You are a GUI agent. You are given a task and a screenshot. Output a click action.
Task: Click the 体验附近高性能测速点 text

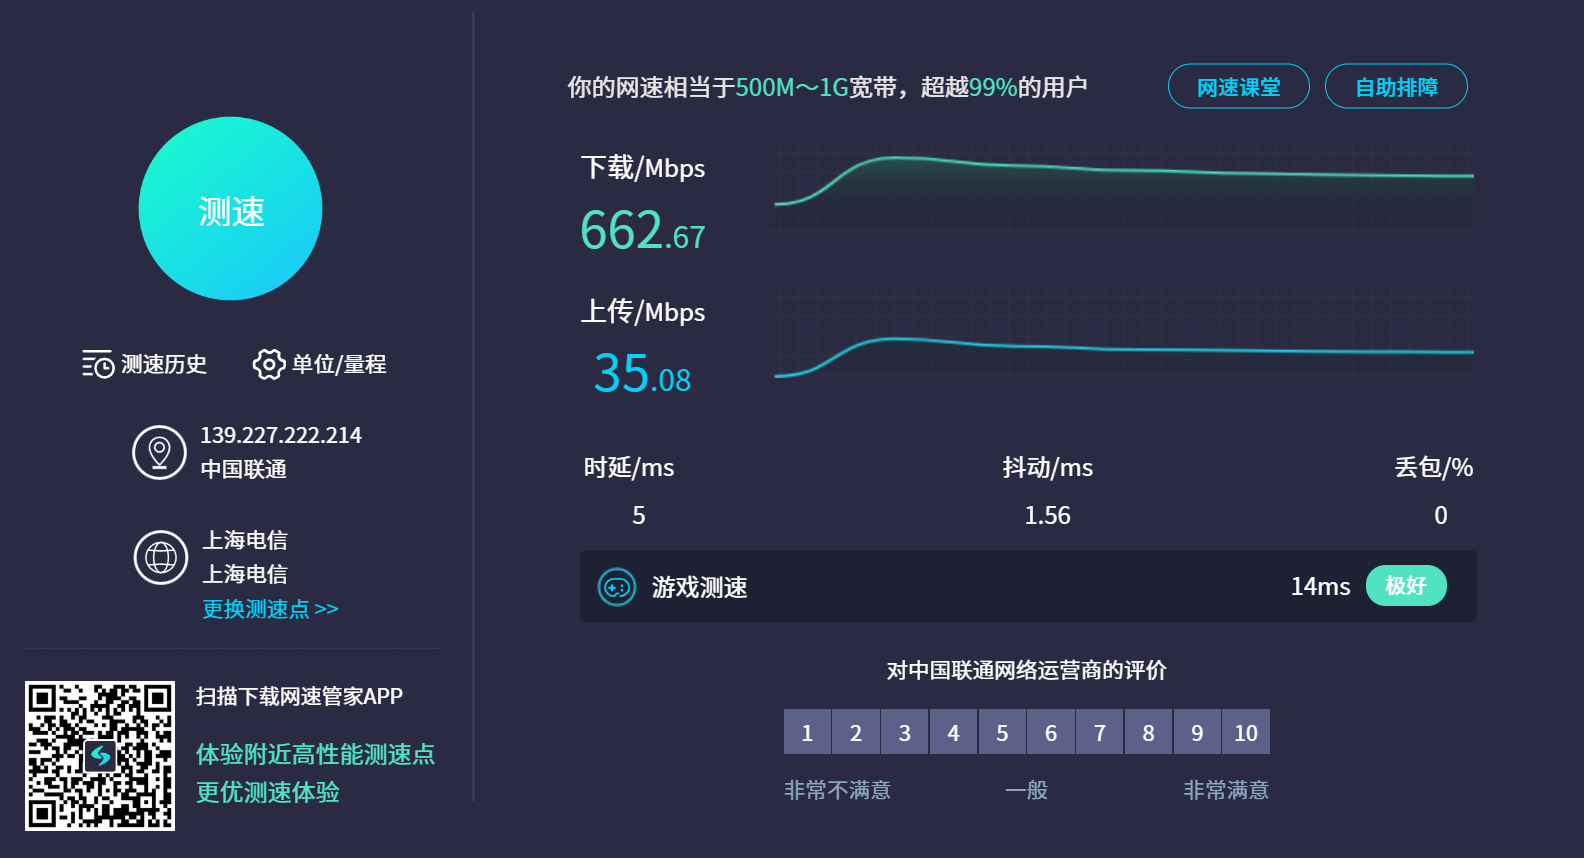315,754
